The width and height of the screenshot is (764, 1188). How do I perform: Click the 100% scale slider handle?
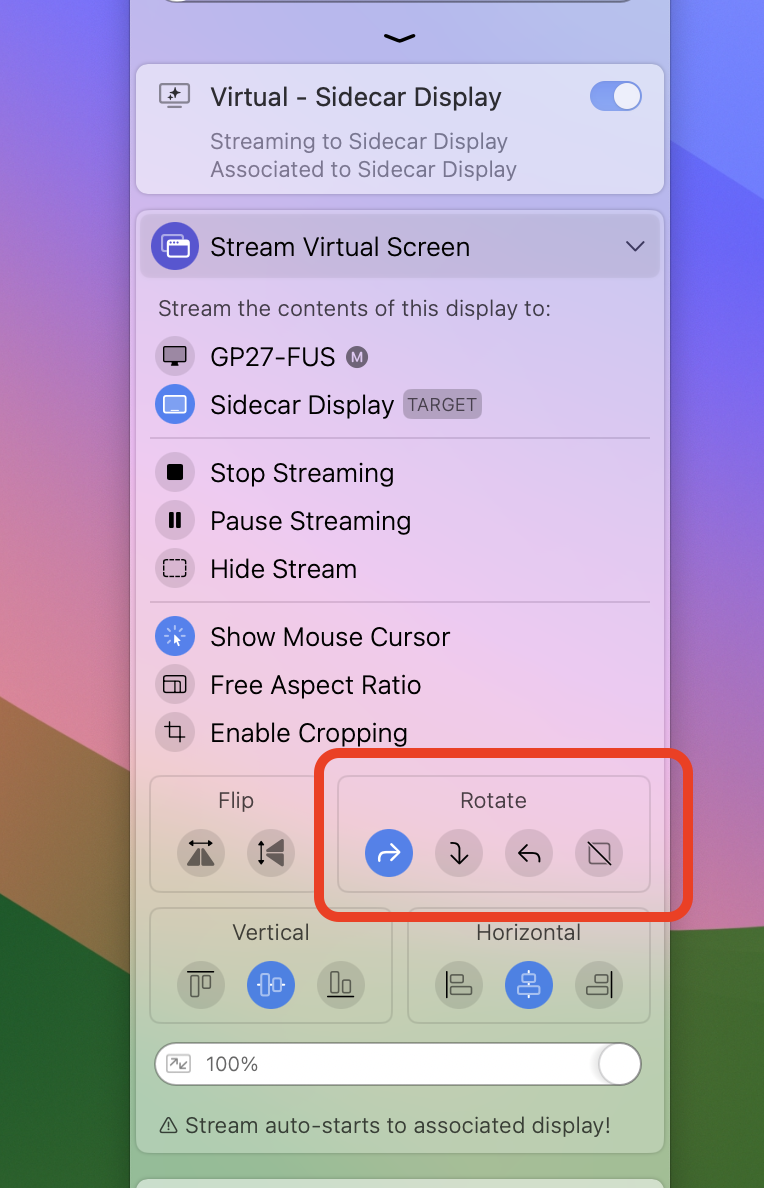coord(619,1064)
